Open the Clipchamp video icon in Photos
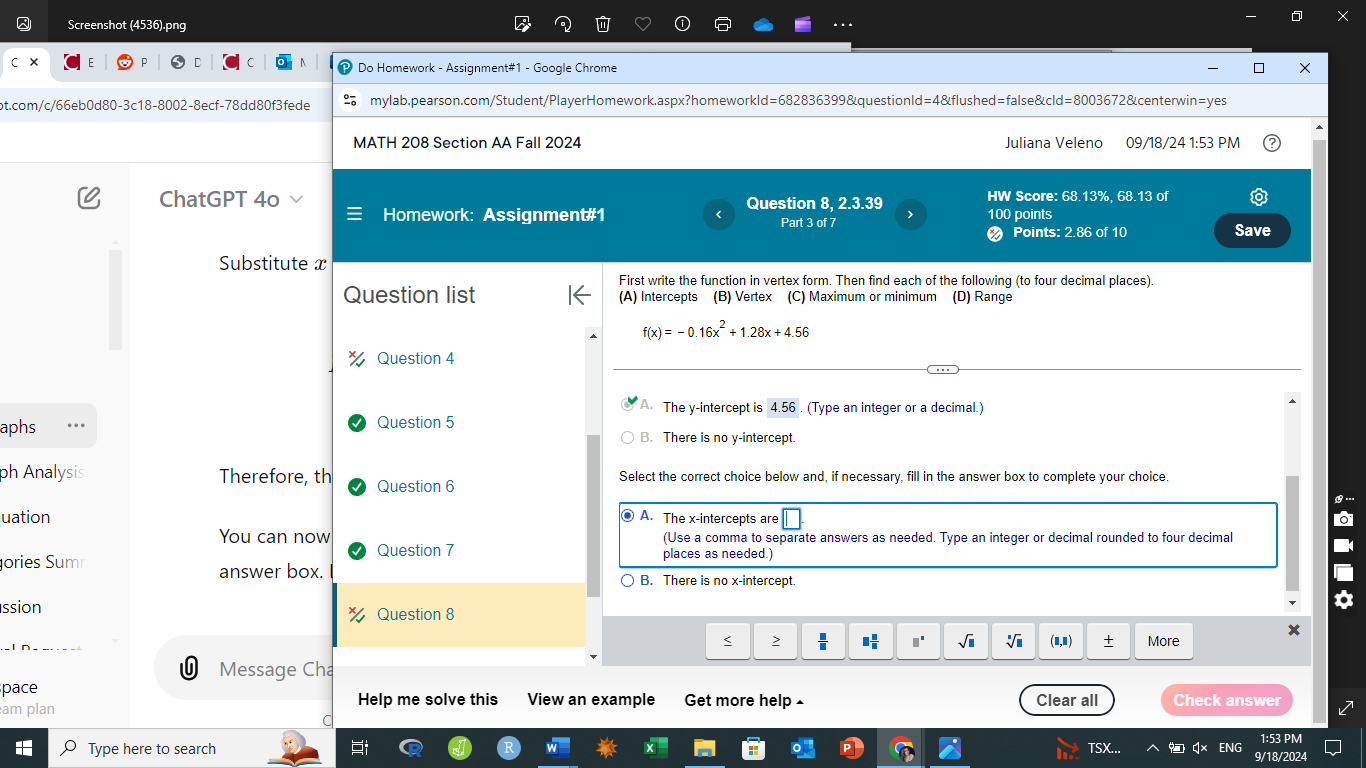The image size is (1366, 768). pos(803,25)
